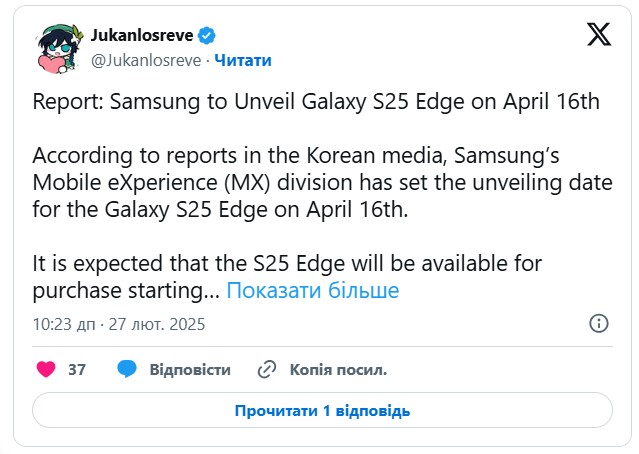Expand the tweet with Показати більше

[x=313, y=291]
